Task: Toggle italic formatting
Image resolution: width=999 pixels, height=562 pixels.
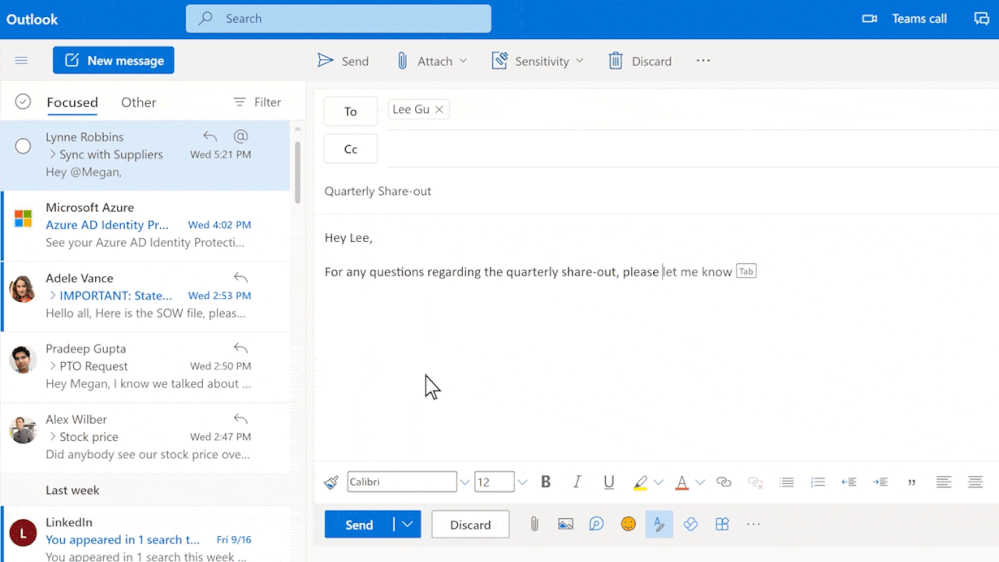Action: [x=577, y=482]
